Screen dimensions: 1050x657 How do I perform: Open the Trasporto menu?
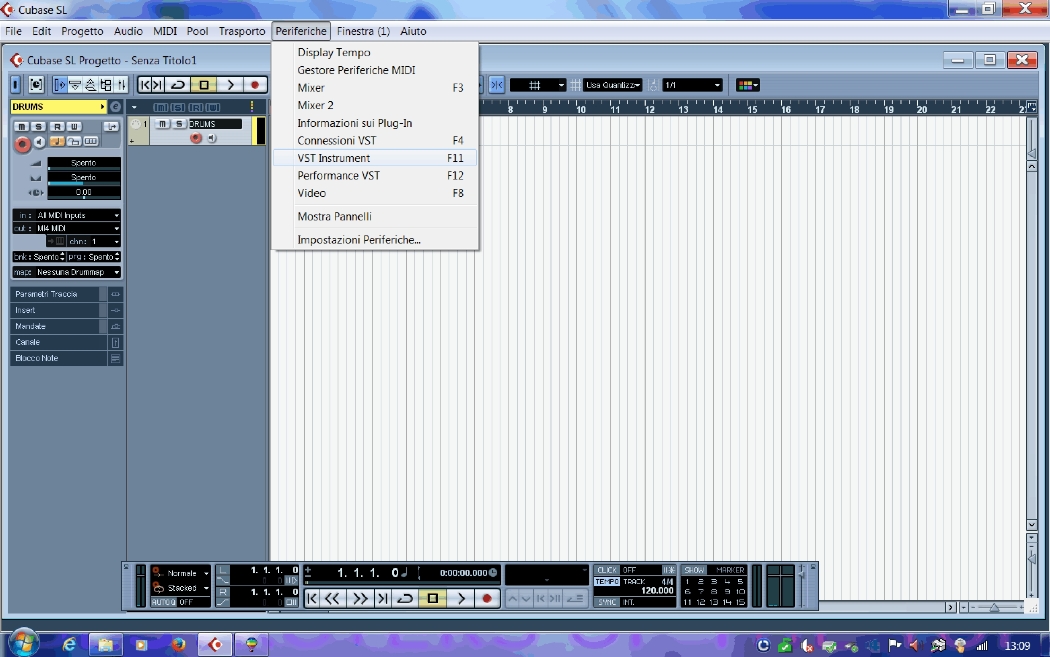point(242,31)
